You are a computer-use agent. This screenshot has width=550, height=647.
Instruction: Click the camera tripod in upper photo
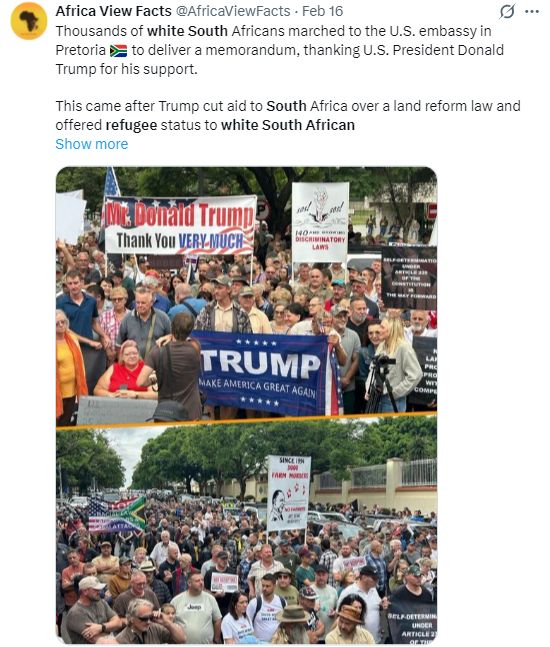coord(381,384)
